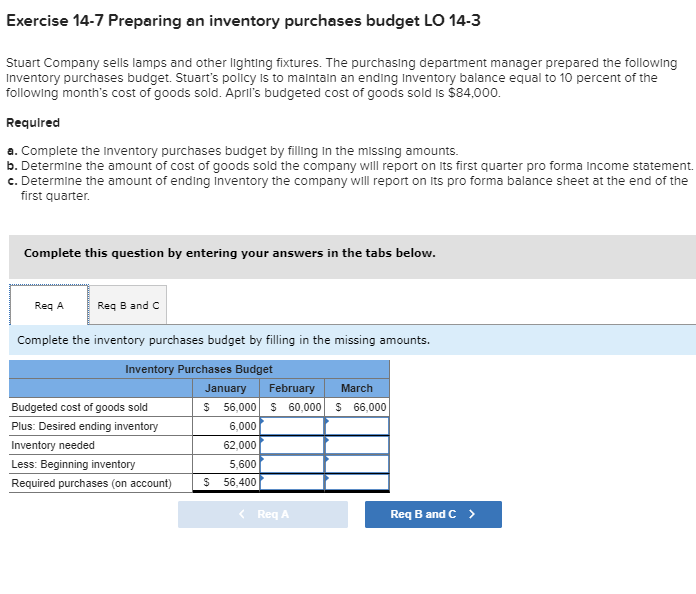Click the March column header
The image size is (696, 594).
(x=357, y=388)
